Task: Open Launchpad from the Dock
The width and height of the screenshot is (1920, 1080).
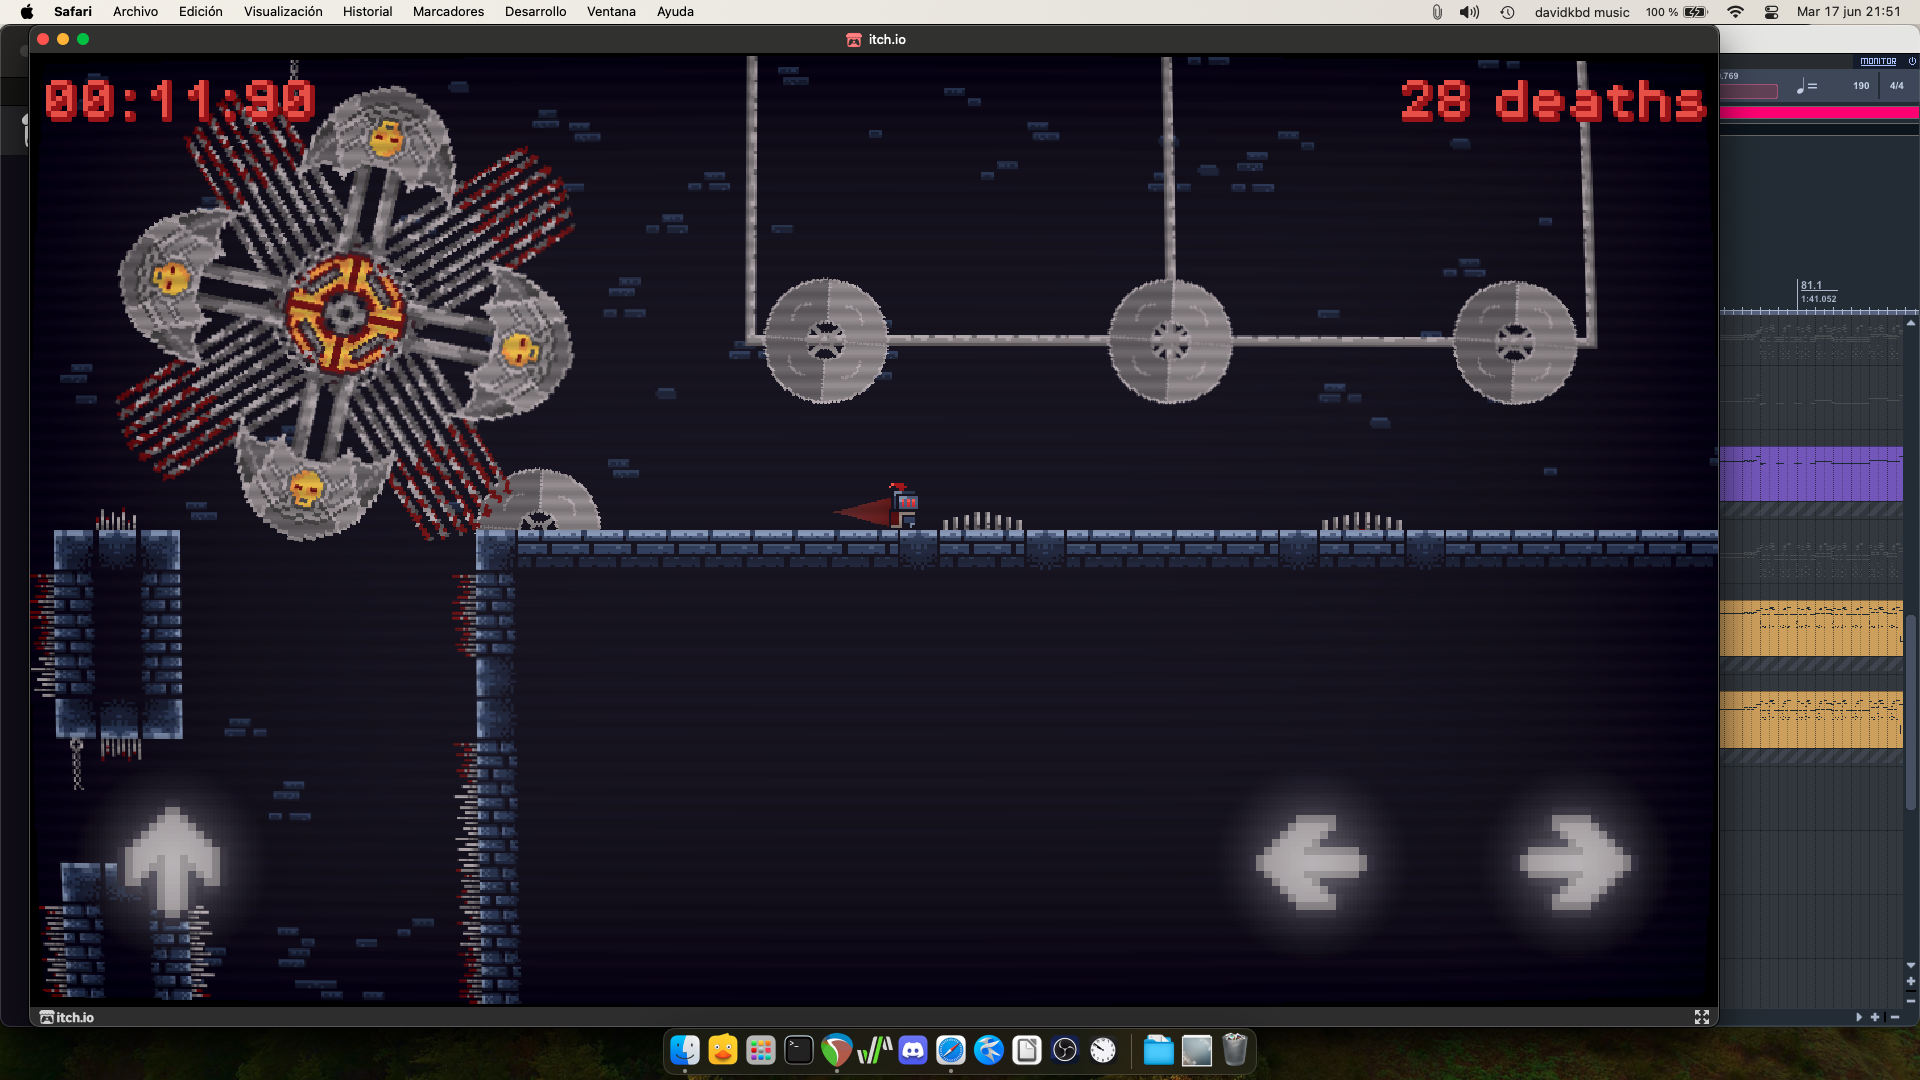Action: coord(761,1050)
